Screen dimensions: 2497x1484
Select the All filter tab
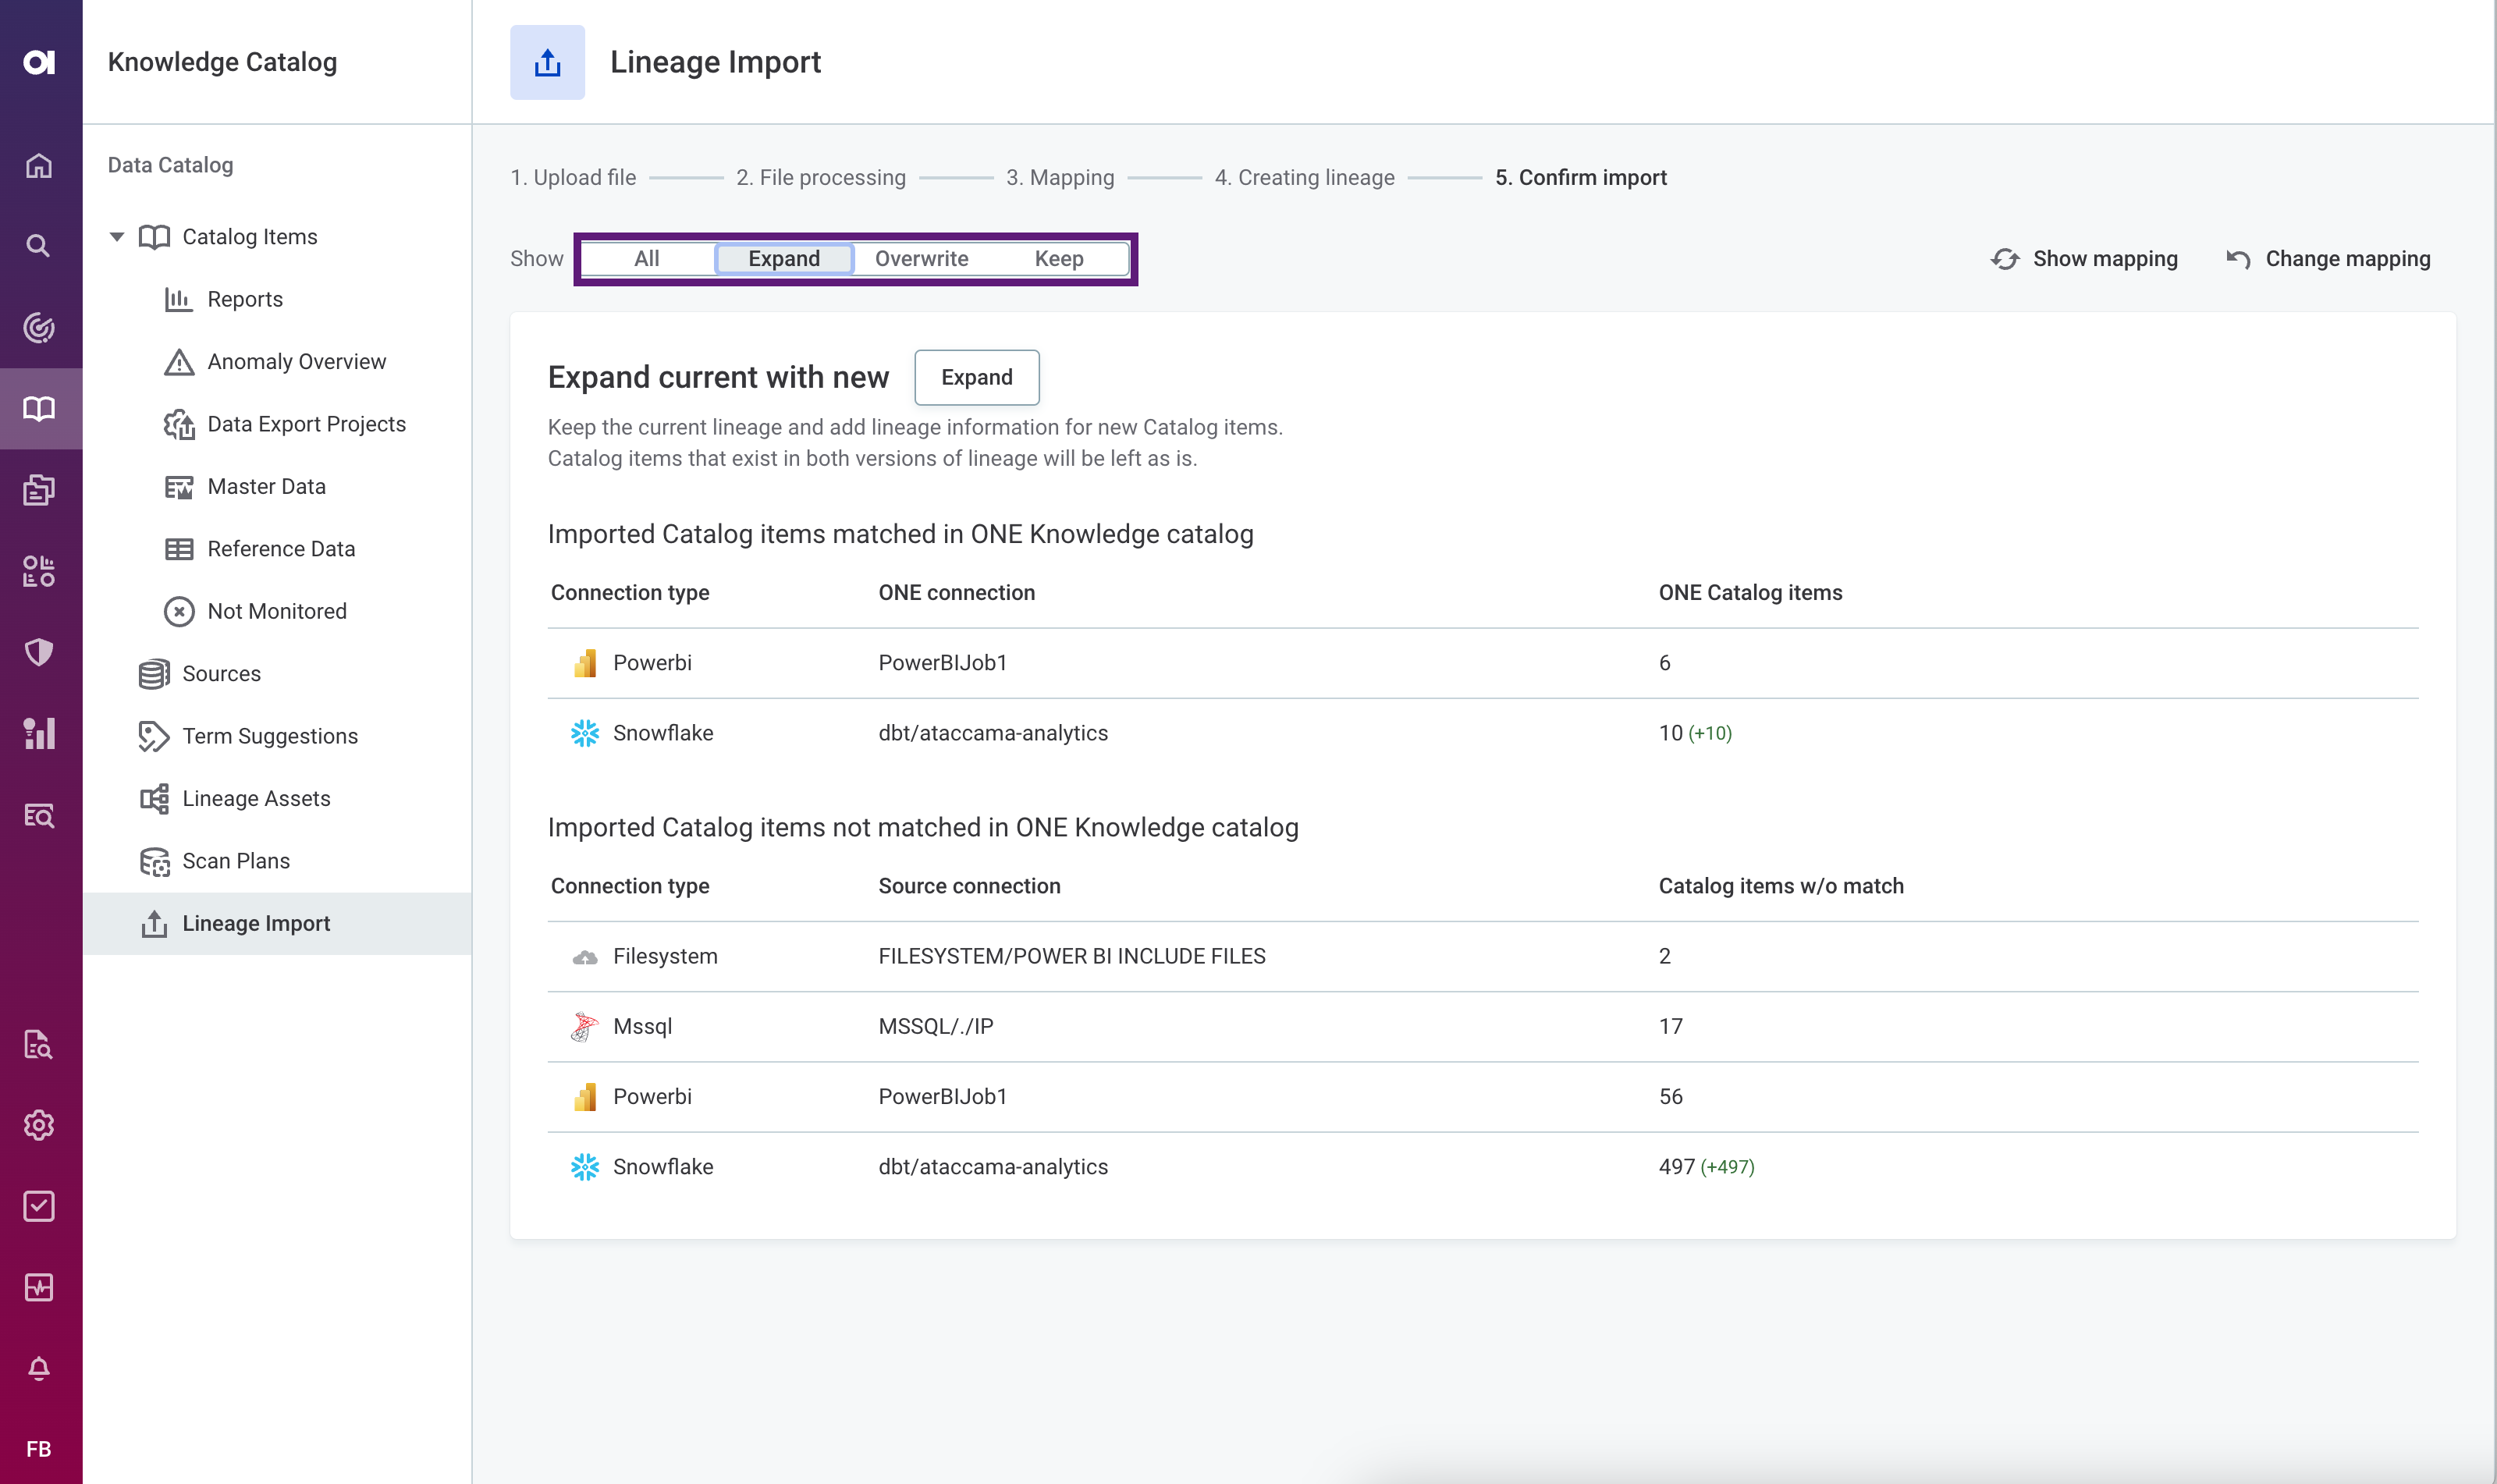point(645,258)
